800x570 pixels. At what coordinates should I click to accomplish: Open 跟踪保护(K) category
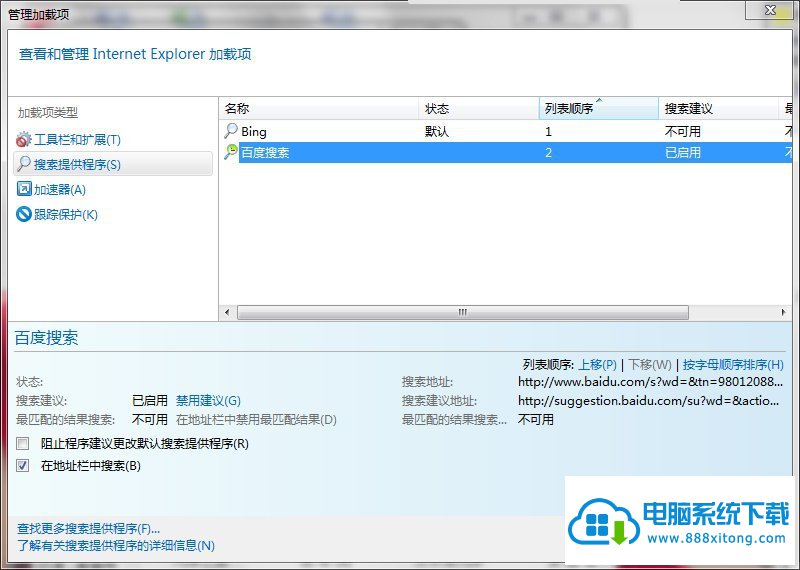[x=65, y=214]
